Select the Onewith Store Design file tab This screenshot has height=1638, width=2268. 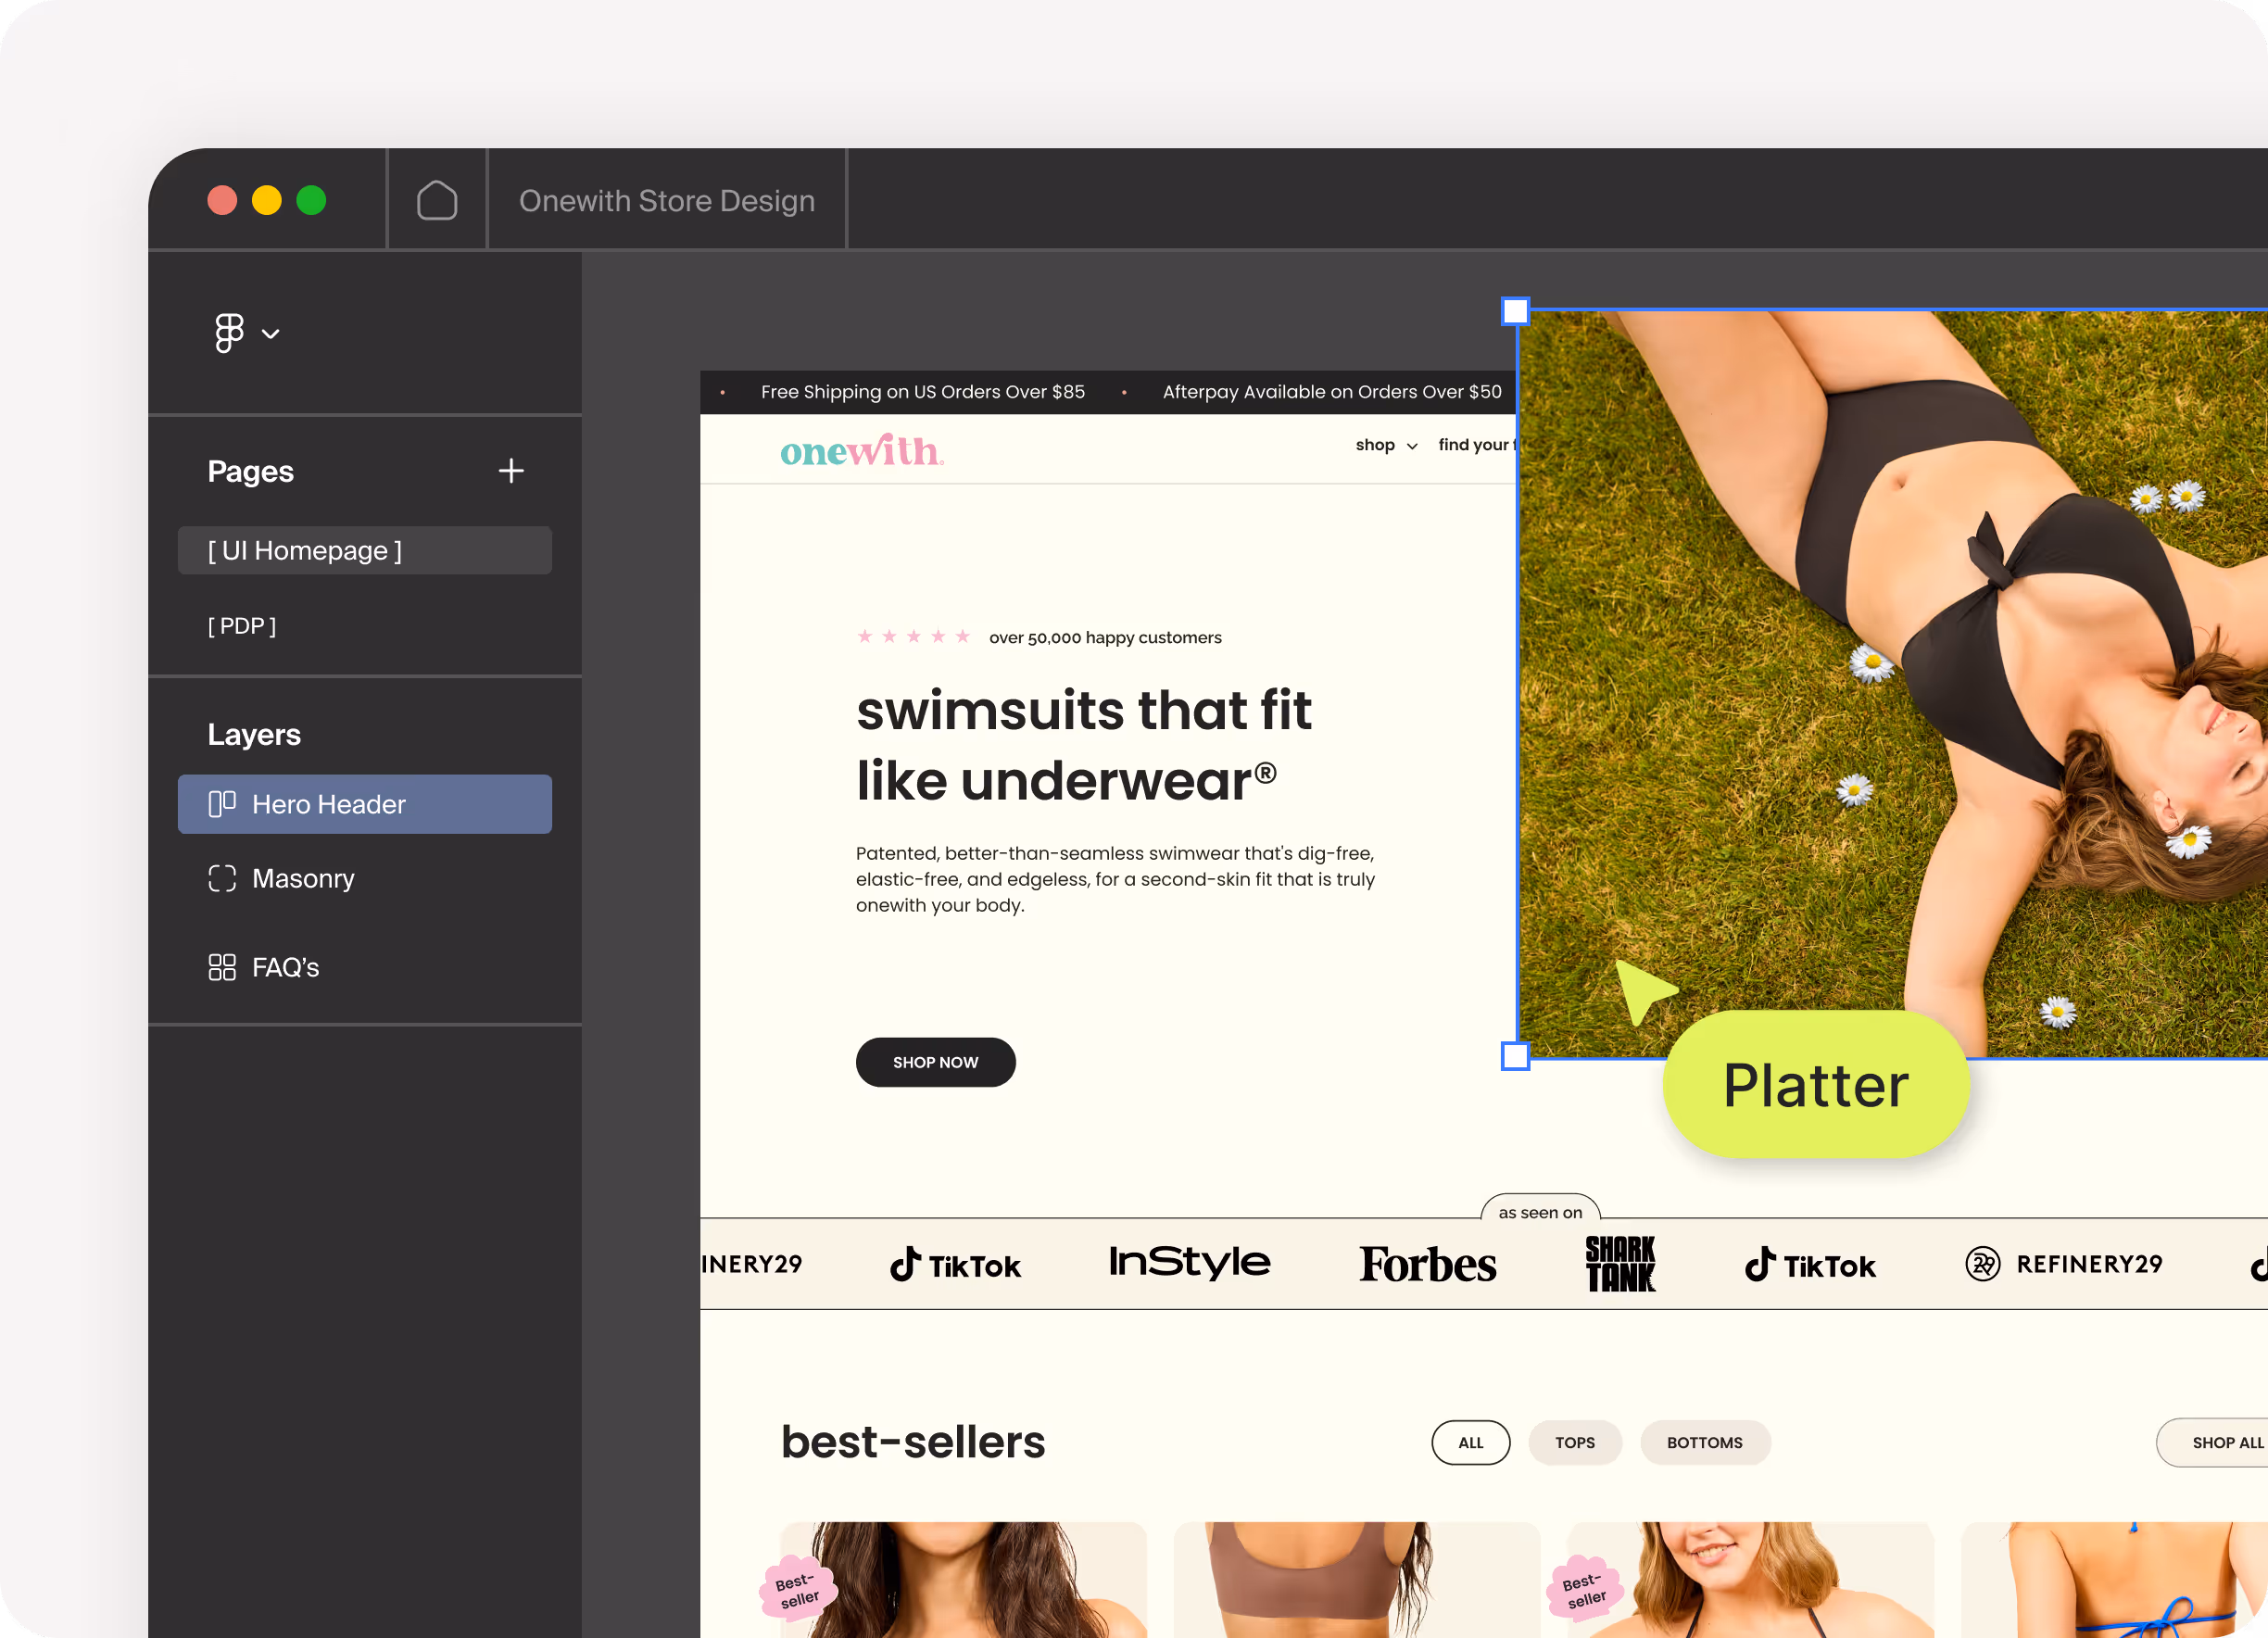coord(667,201)
